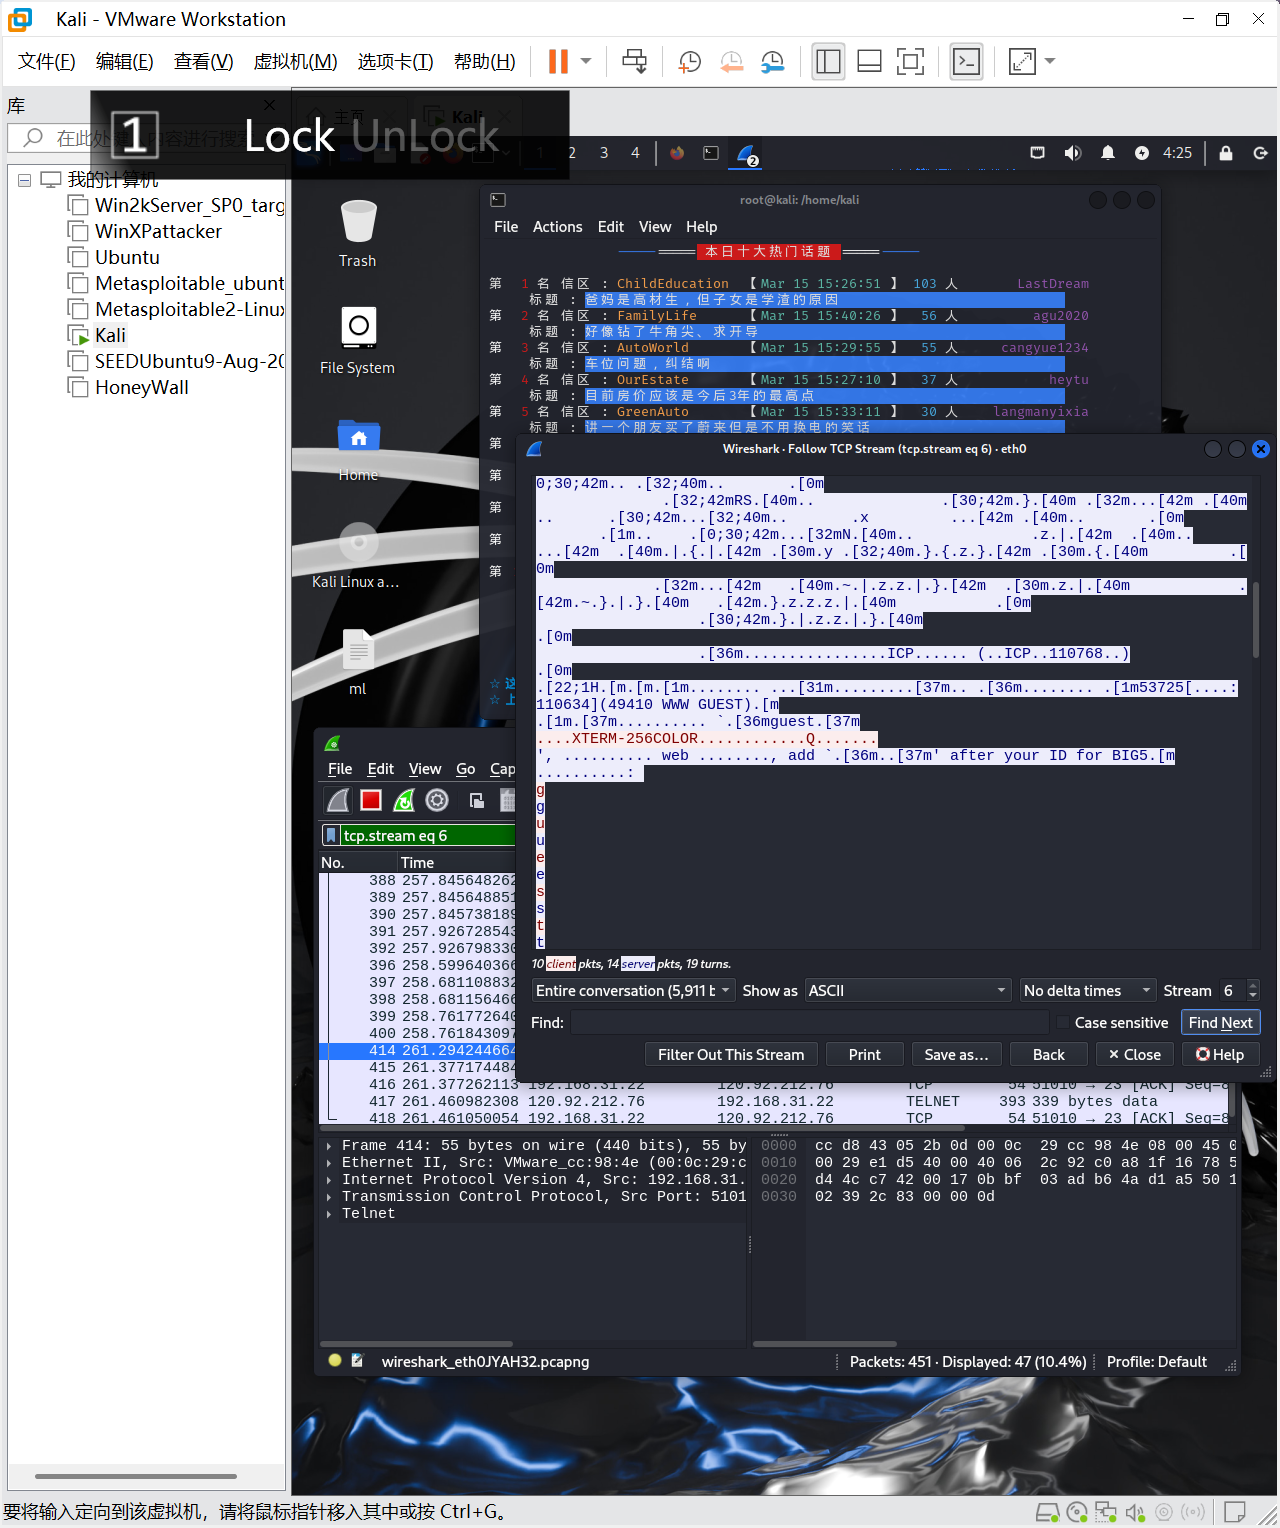The width and height of the screenshot is (1280, 1528).
Task: Expand the Telnet detail row
Action: 329,1214
